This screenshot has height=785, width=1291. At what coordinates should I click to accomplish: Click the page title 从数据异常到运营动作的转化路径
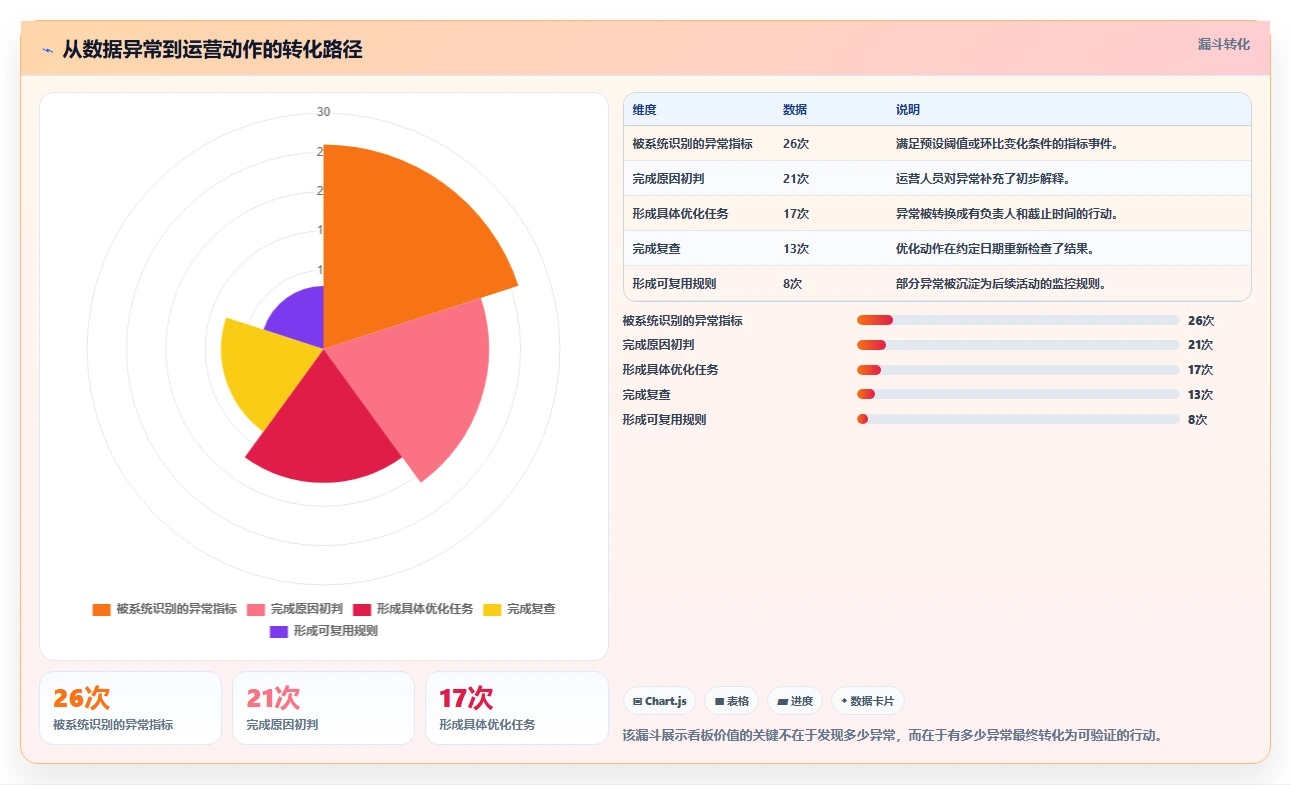click(x=212, y=49)
